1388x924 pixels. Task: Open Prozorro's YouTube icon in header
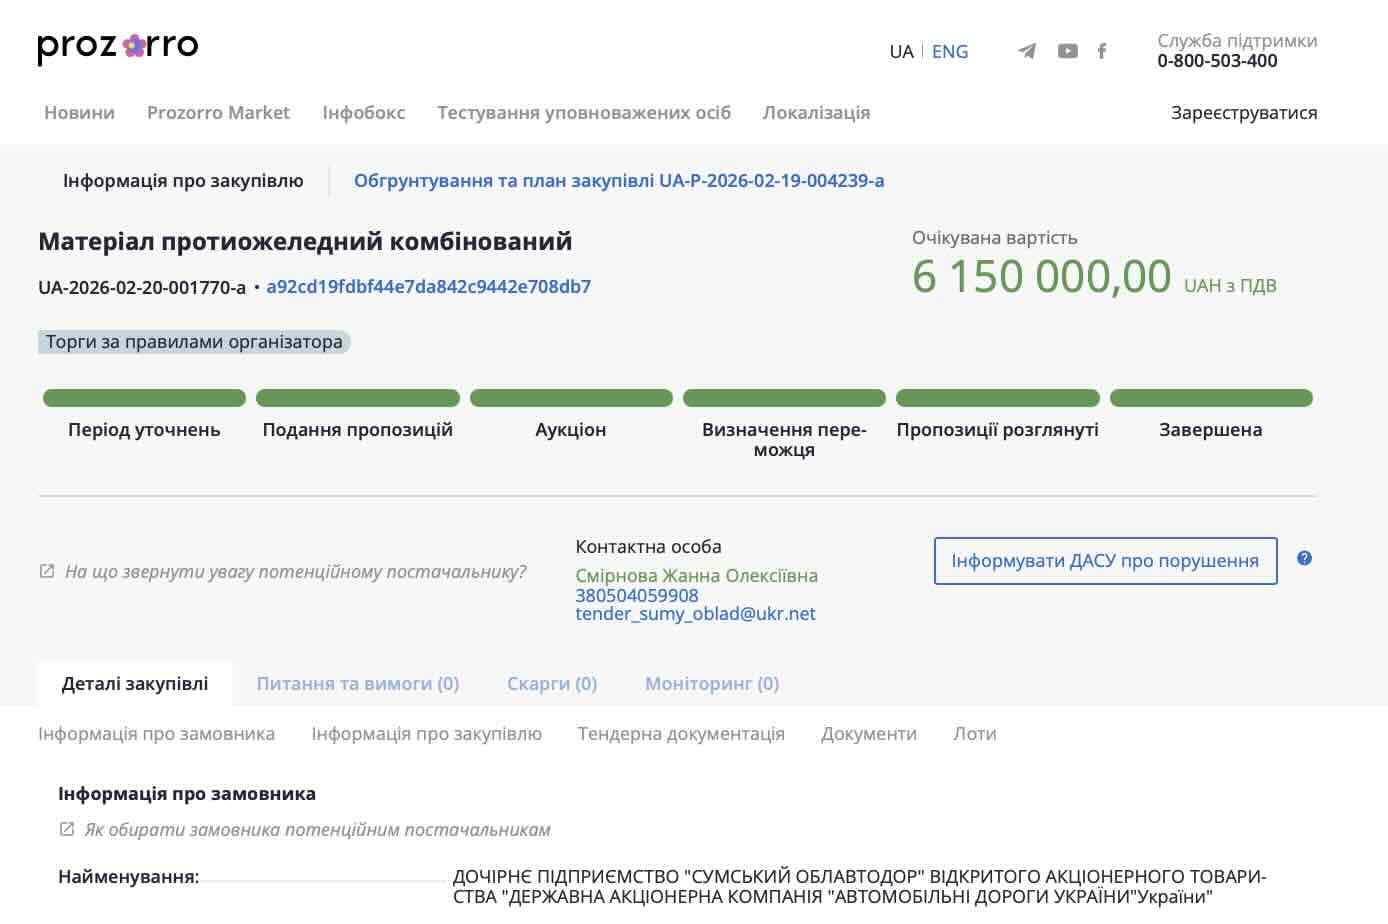click(x=1067, y=50)
